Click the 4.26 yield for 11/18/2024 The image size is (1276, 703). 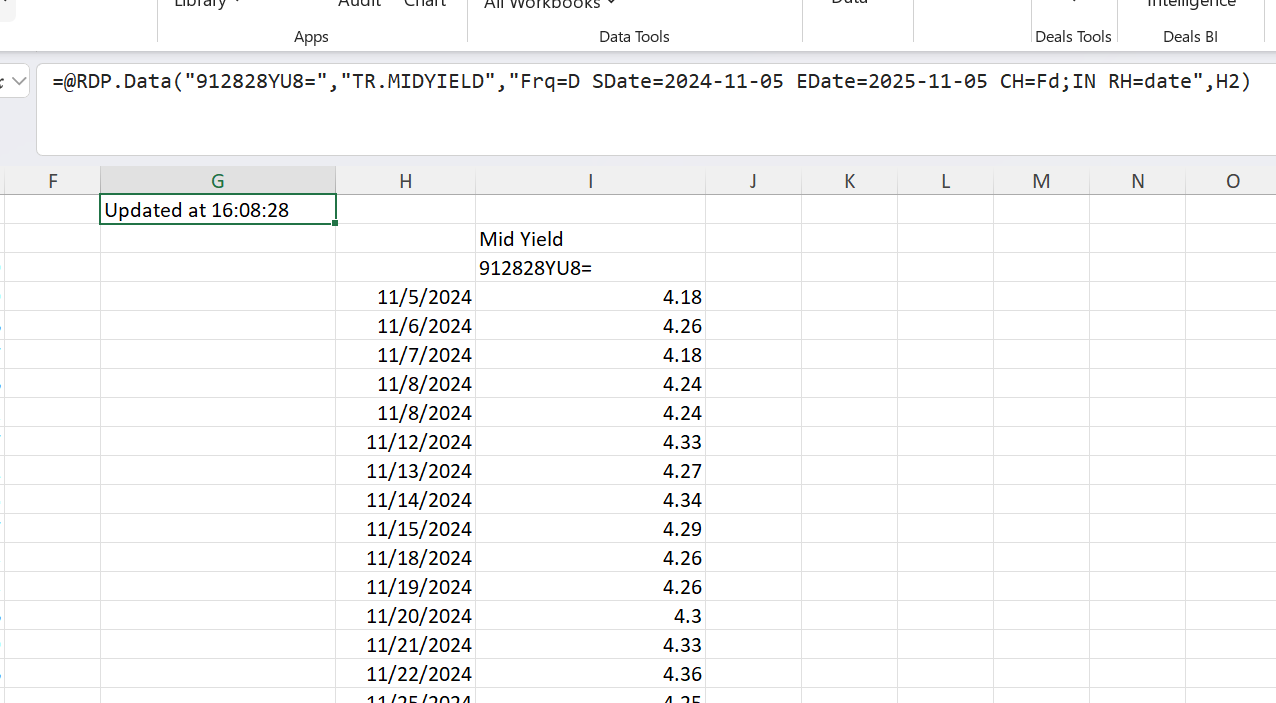coord(590,558)
